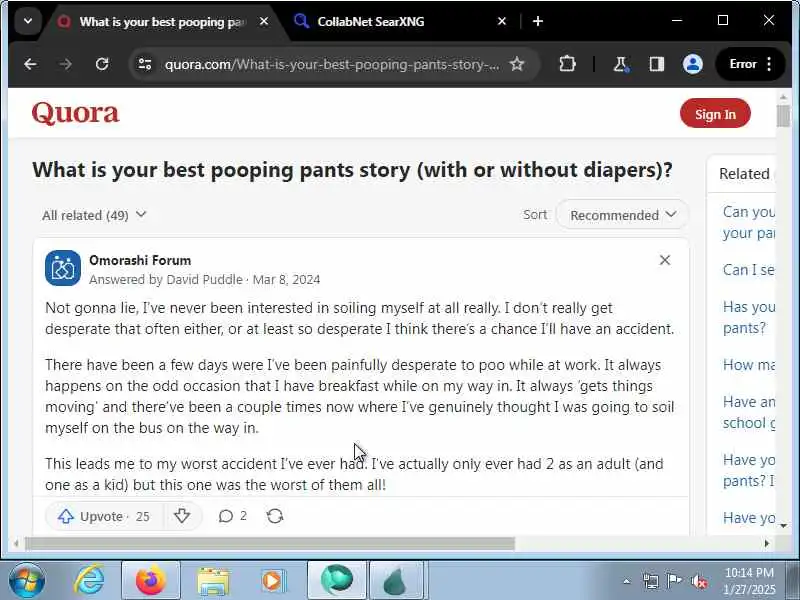Share the answer with the reshare icon
This screenshot has width=800, height=600.
(275, 516)
